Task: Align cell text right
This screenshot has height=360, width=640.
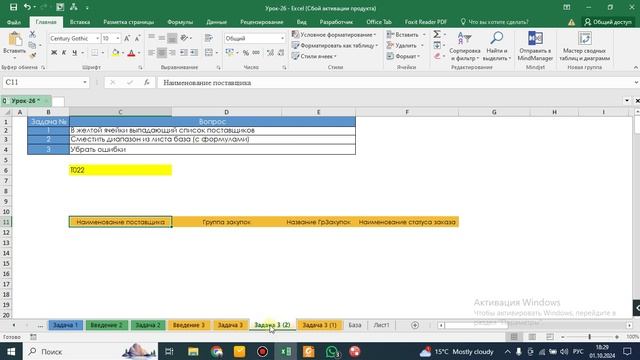Action: [x=172, y=53]
